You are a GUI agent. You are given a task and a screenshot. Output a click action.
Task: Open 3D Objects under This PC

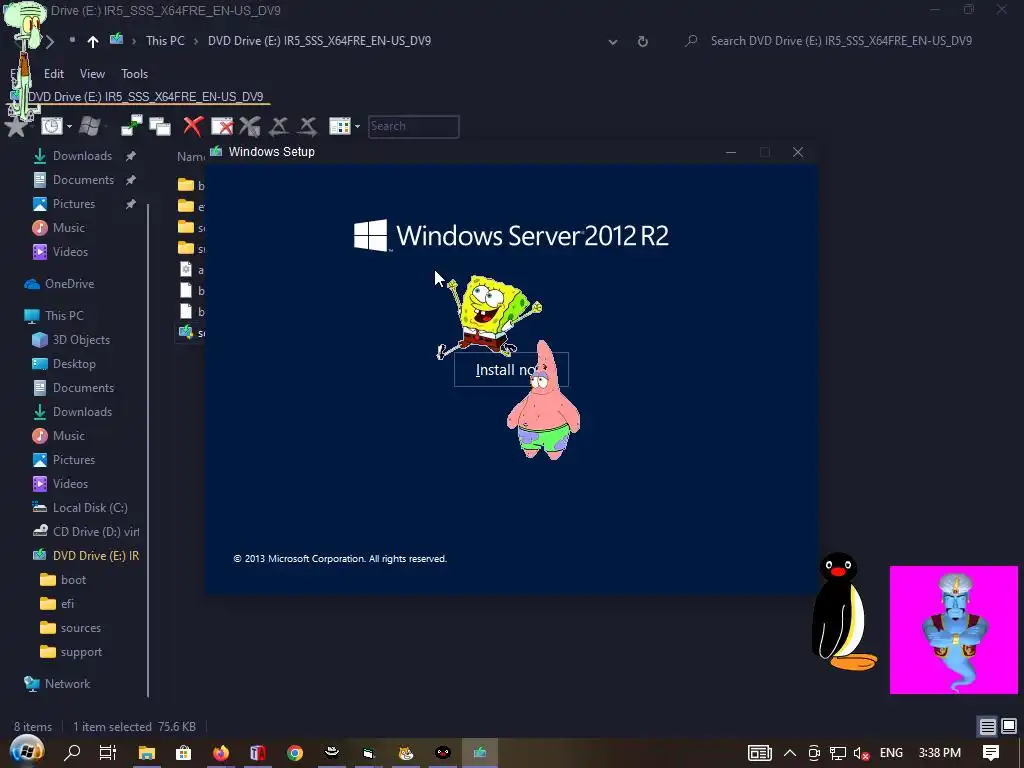[x=81, y=340]
